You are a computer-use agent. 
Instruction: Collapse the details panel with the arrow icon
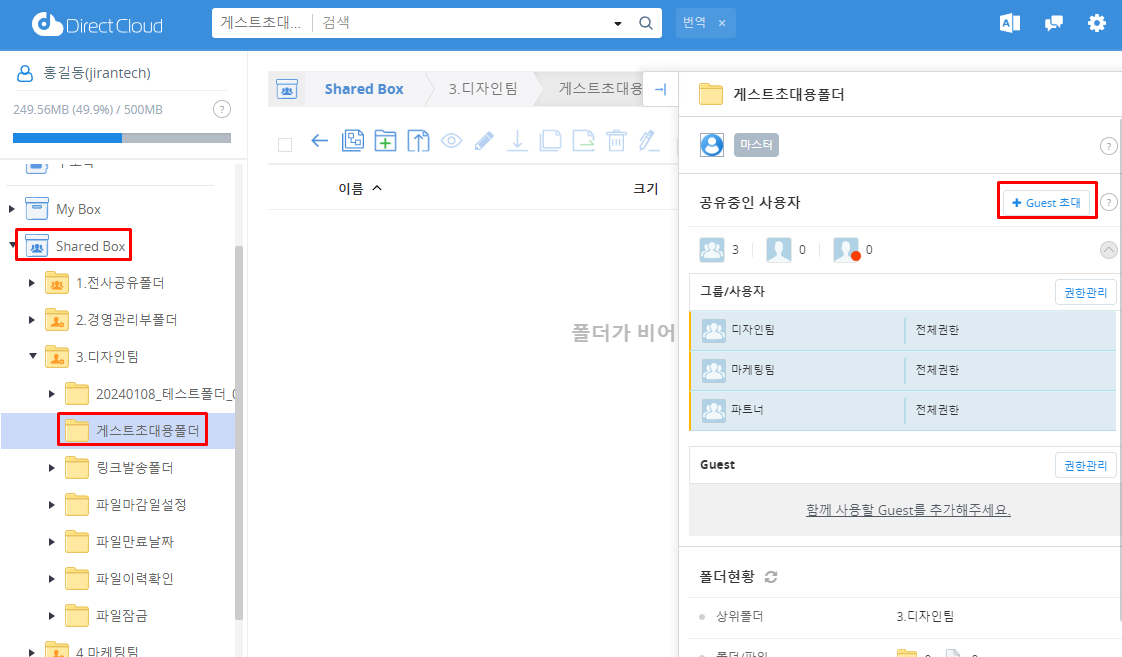[660, 90]
